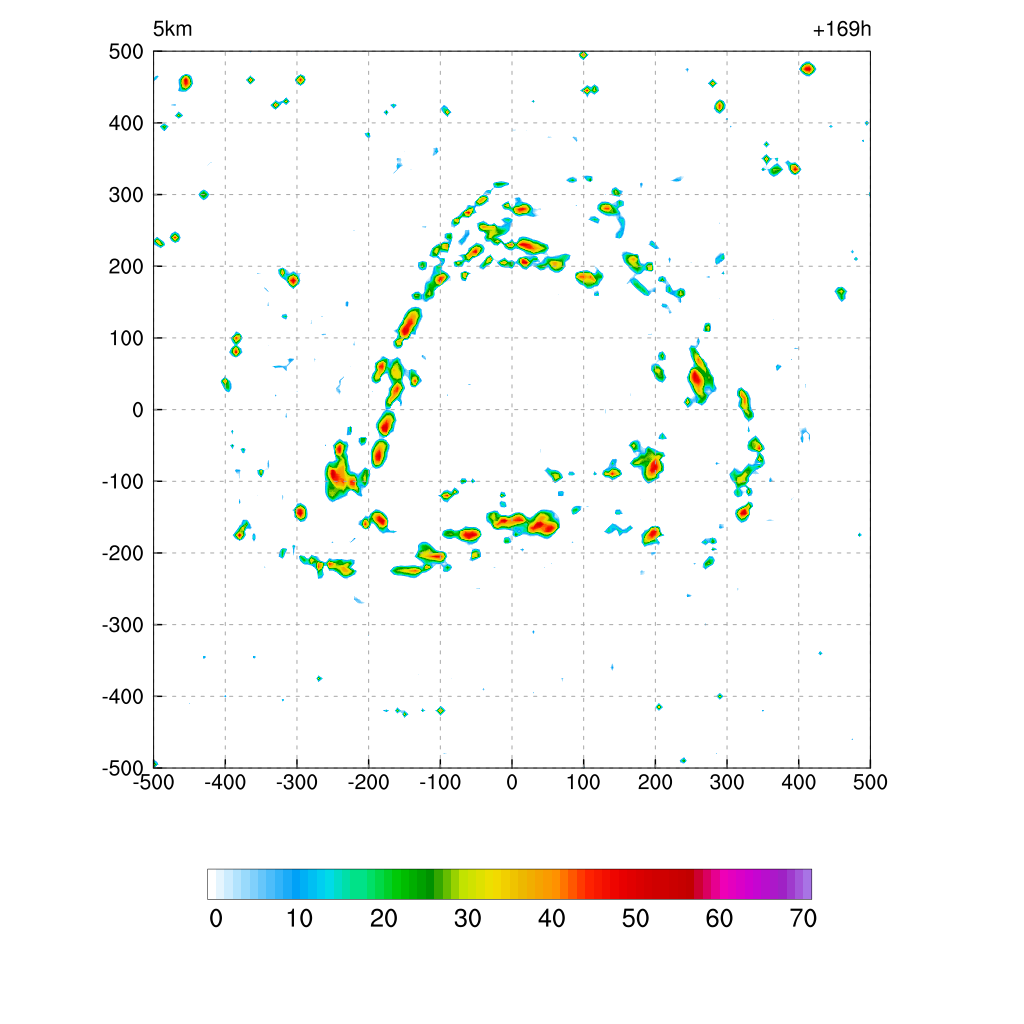Viewport: 1024px width, 1024px height.
Task: Click the color scale label 40
Action: pyautogui.click(x=552, y=919)
